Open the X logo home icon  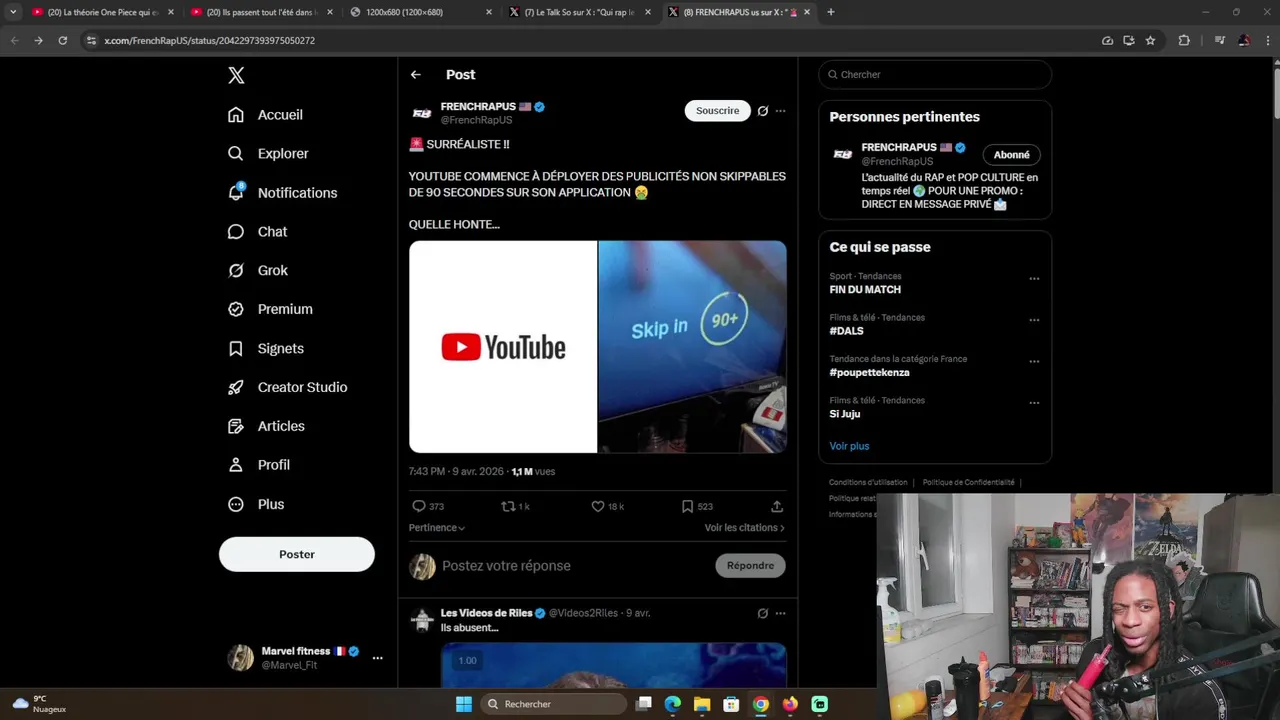tap(236, 75)
